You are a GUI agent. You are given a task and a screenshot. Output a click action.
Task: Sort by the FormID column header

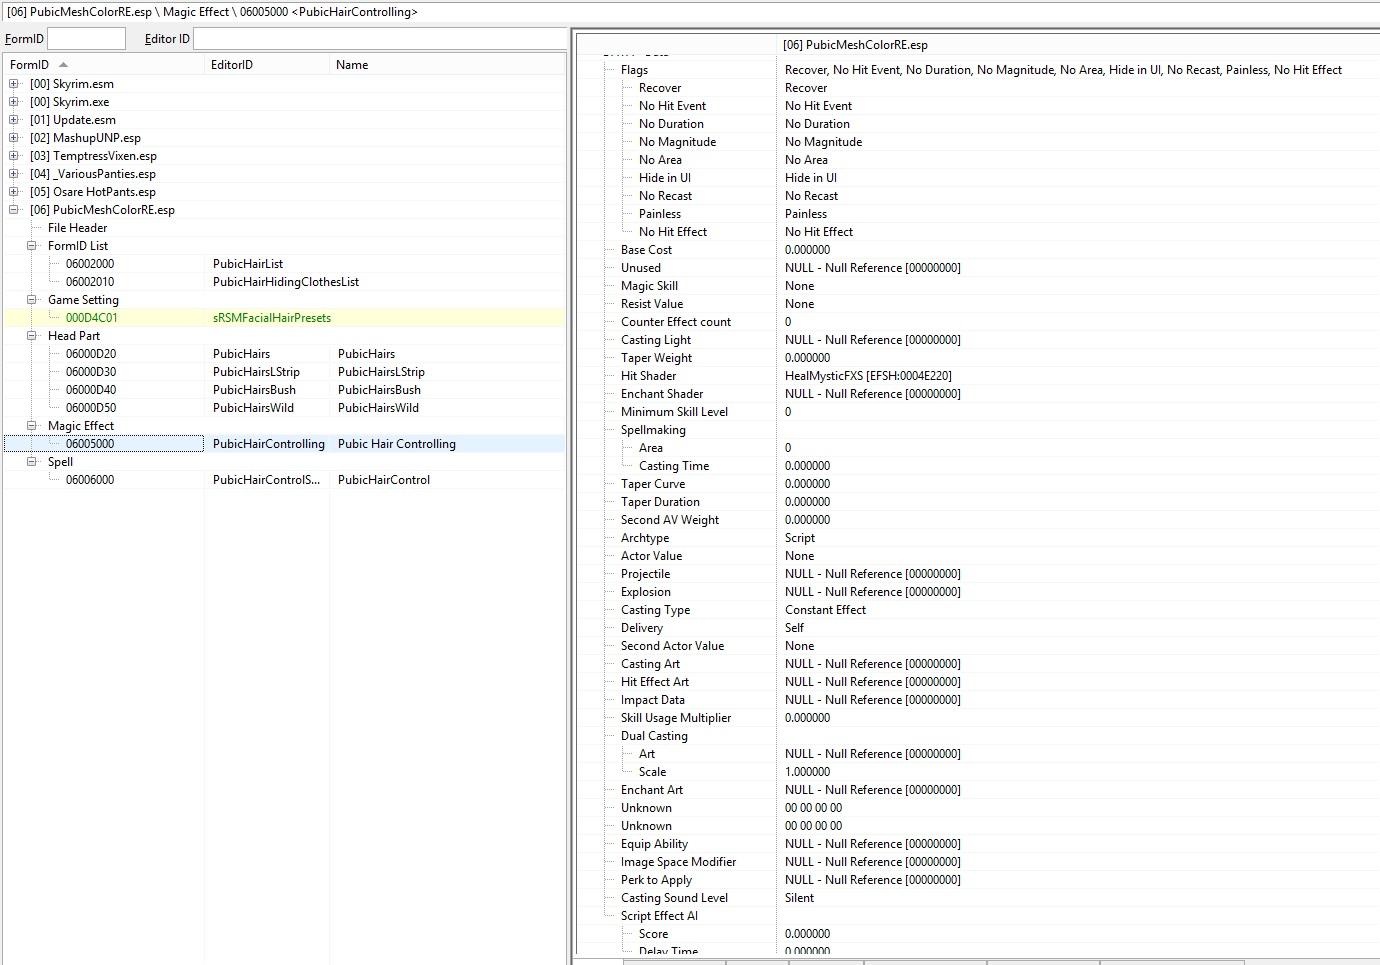[104, 65]
